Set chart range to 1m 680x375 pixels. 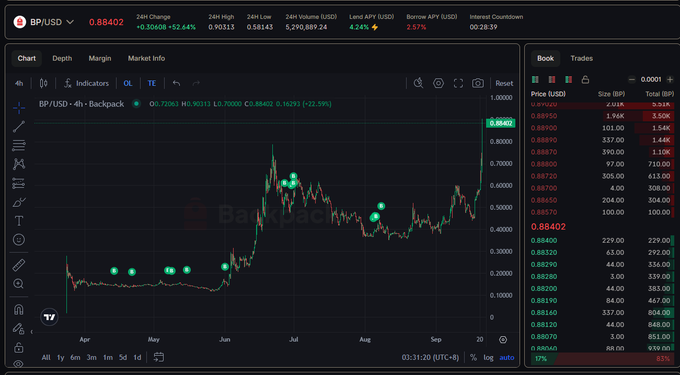point(108,358)
